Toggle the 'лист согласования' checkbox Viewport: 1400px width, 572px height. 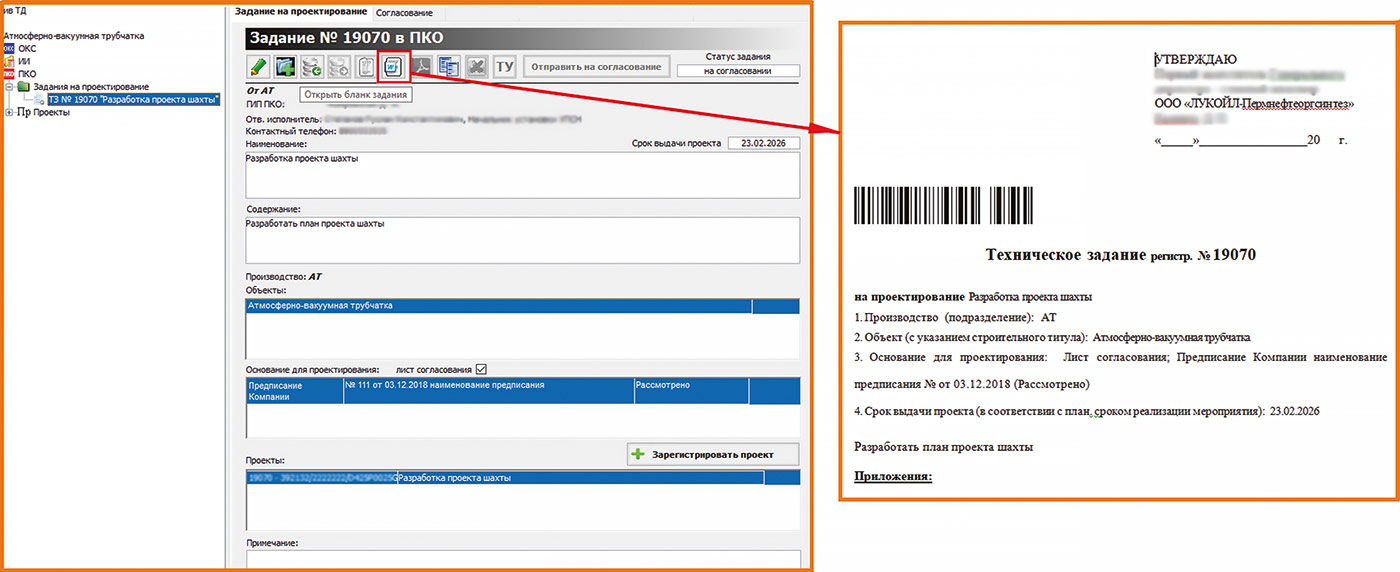coord(481,368)
